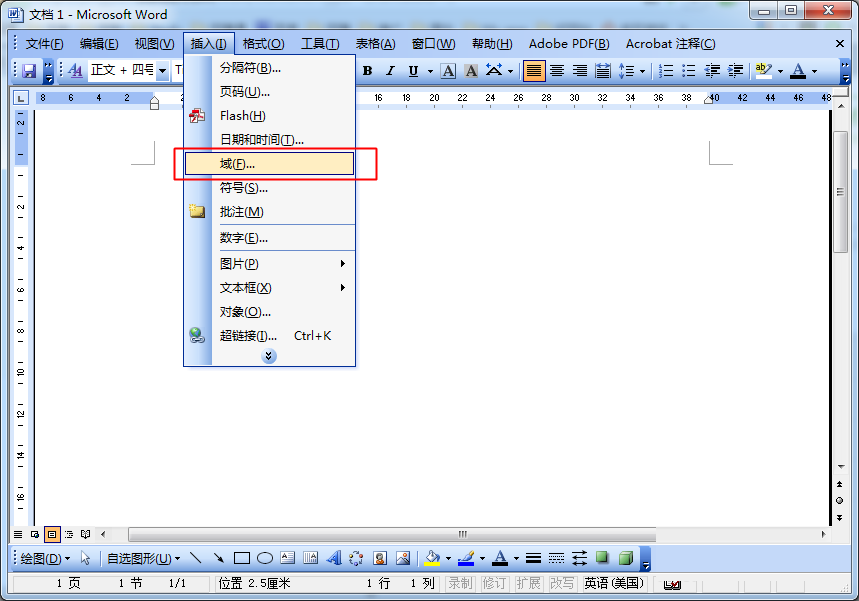Choose 分隔符(B)... menu entry
The height and width of the screenshot is (601, 859).
point(270,68)
